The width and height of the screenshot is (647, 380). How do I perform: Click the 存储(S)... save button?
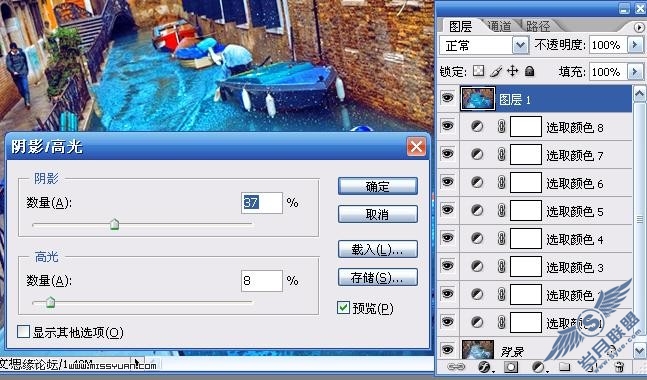[x=378, y=278]
